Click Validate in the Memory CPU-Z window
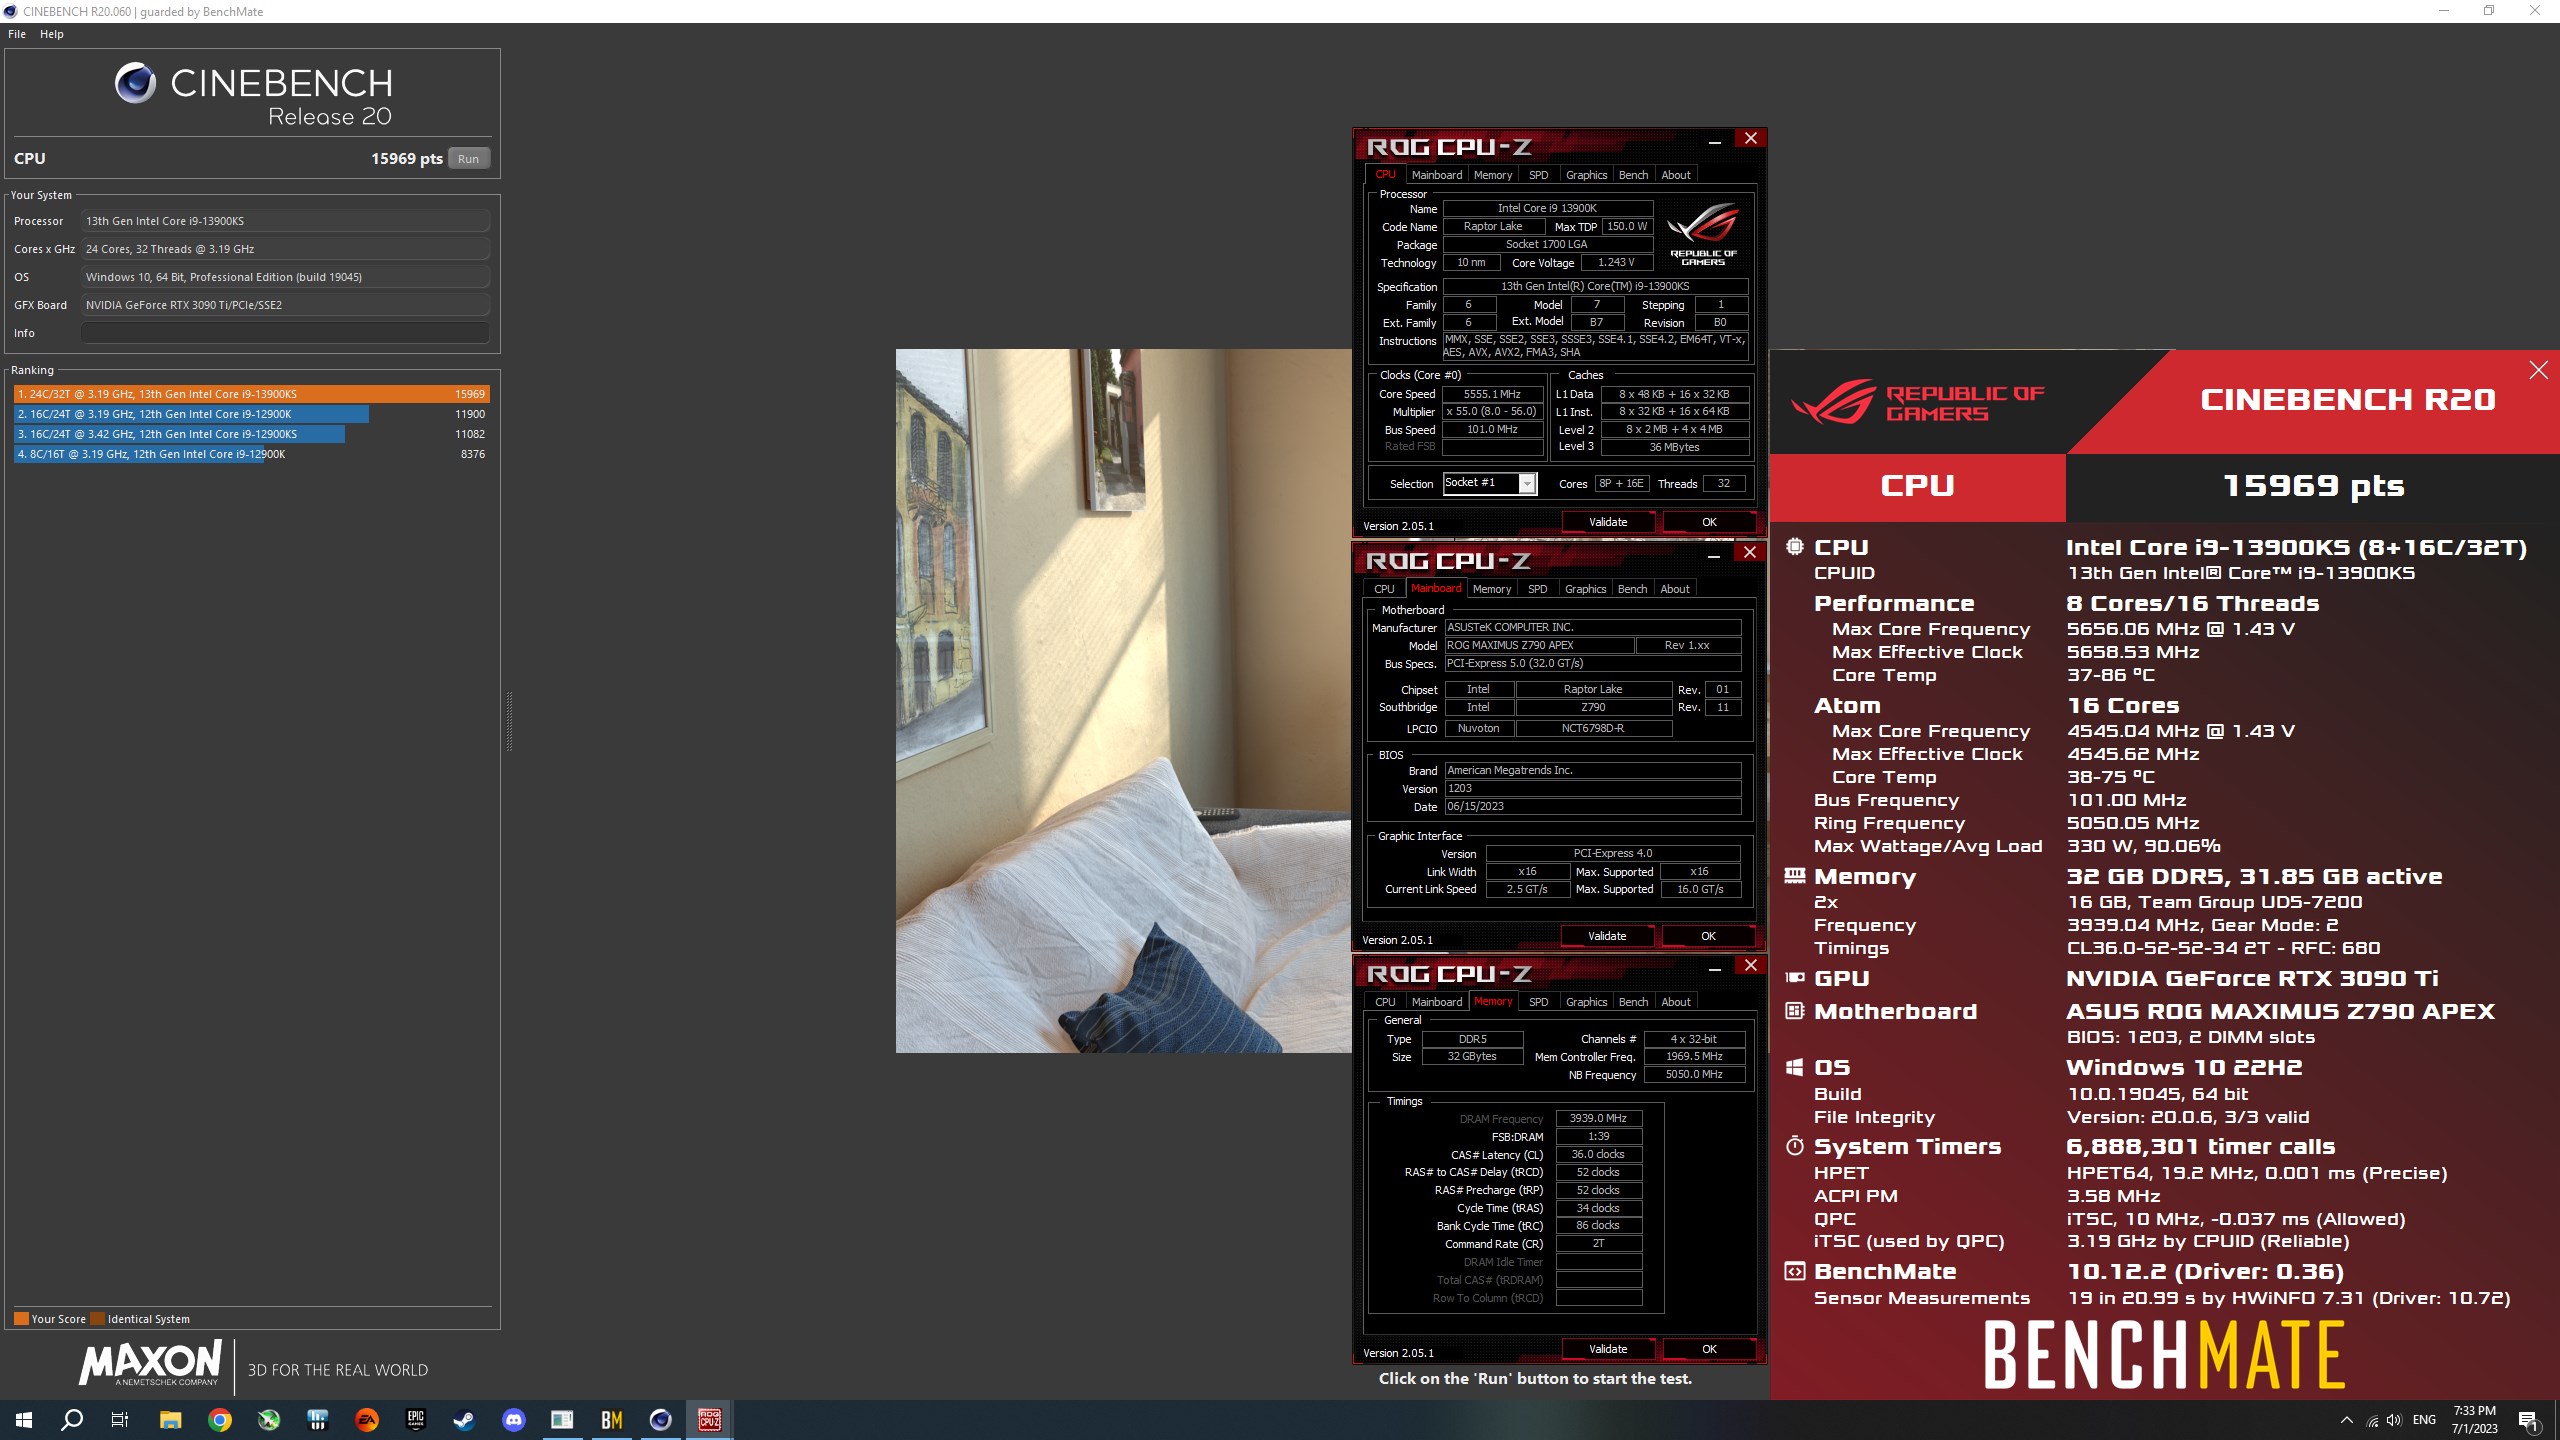2560x1440 pixels. click(1608, 1349)
